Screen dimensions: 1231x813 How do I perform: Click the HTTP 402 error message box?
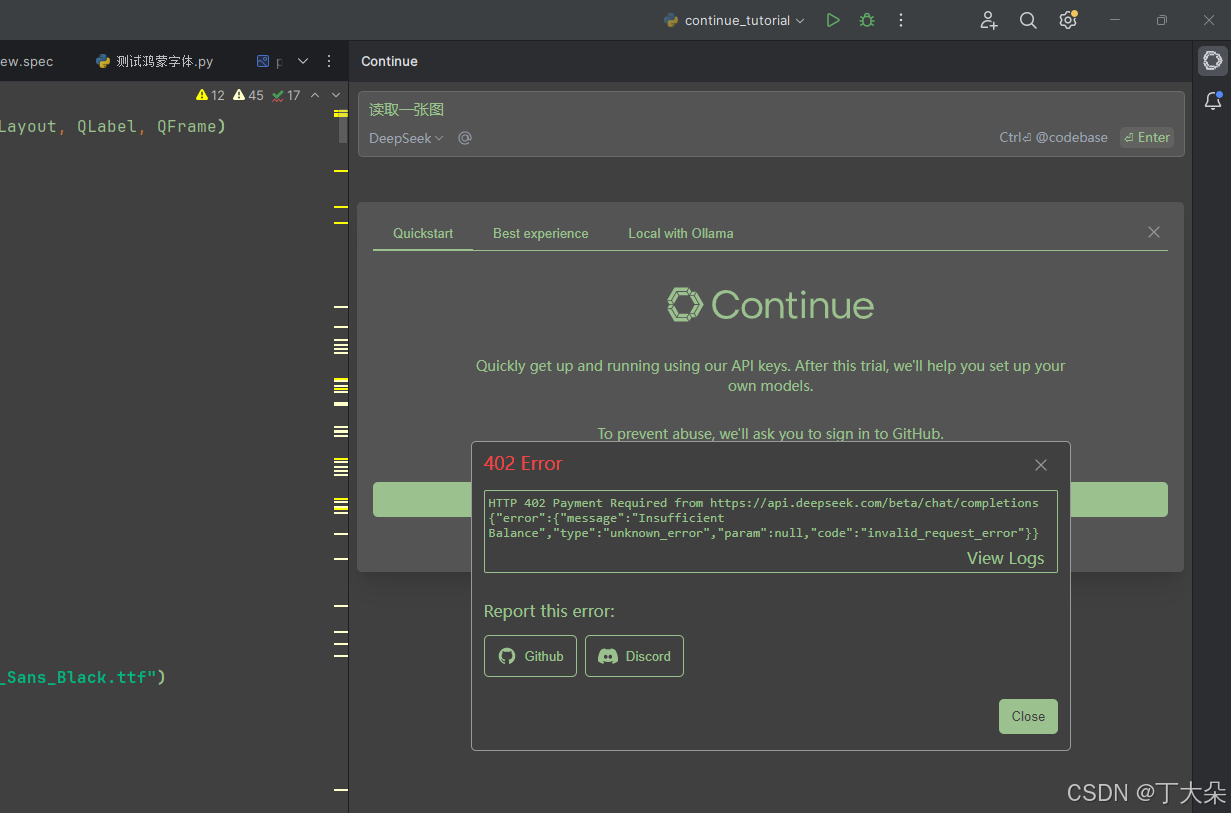point(771,531)
